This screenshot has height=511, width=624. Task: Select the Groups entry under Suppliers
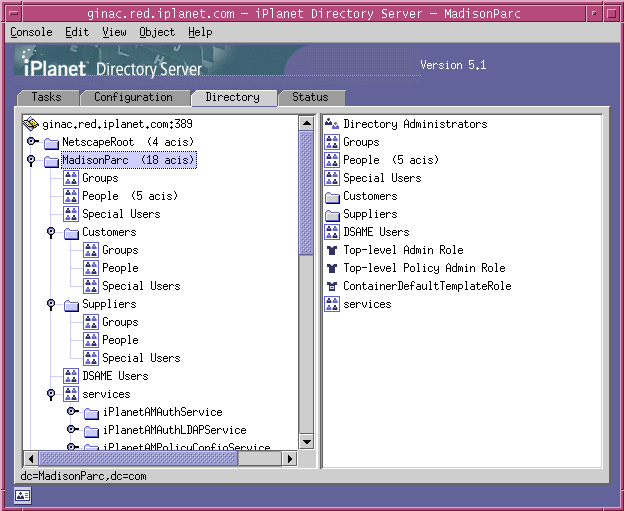pos(120,322)
